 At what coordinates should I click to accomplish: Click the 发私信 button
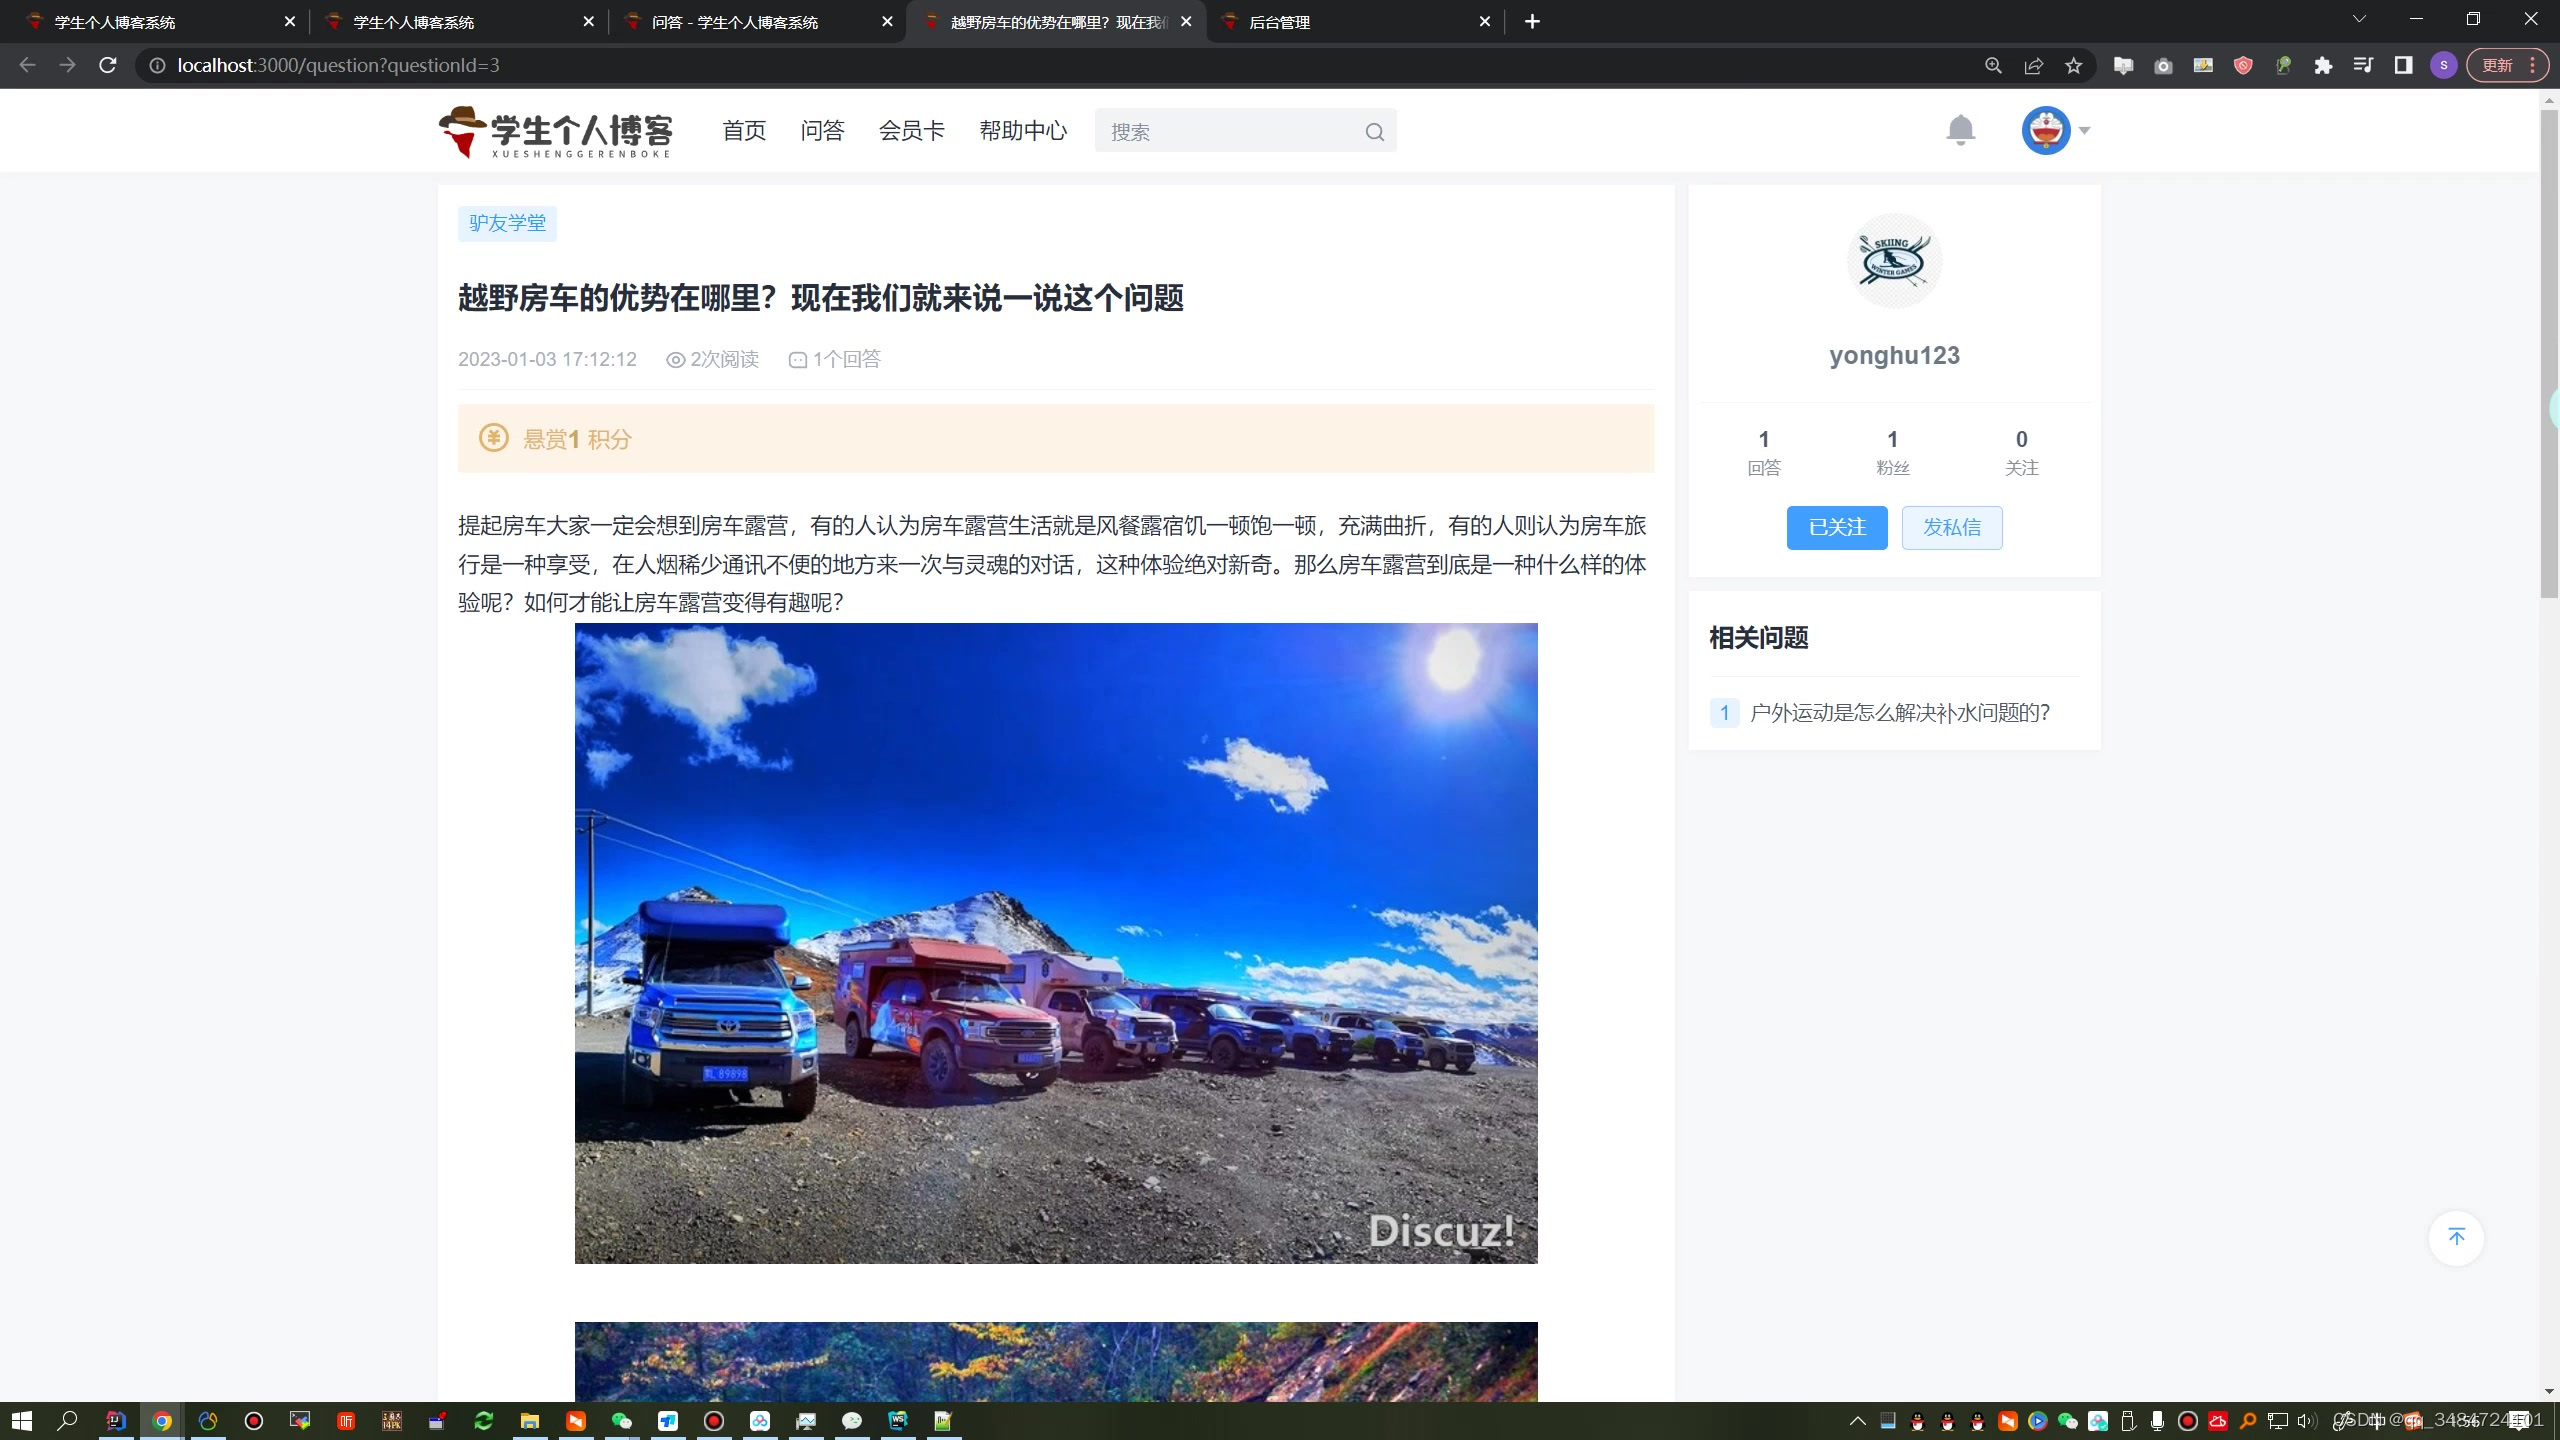coord(1951,527)
